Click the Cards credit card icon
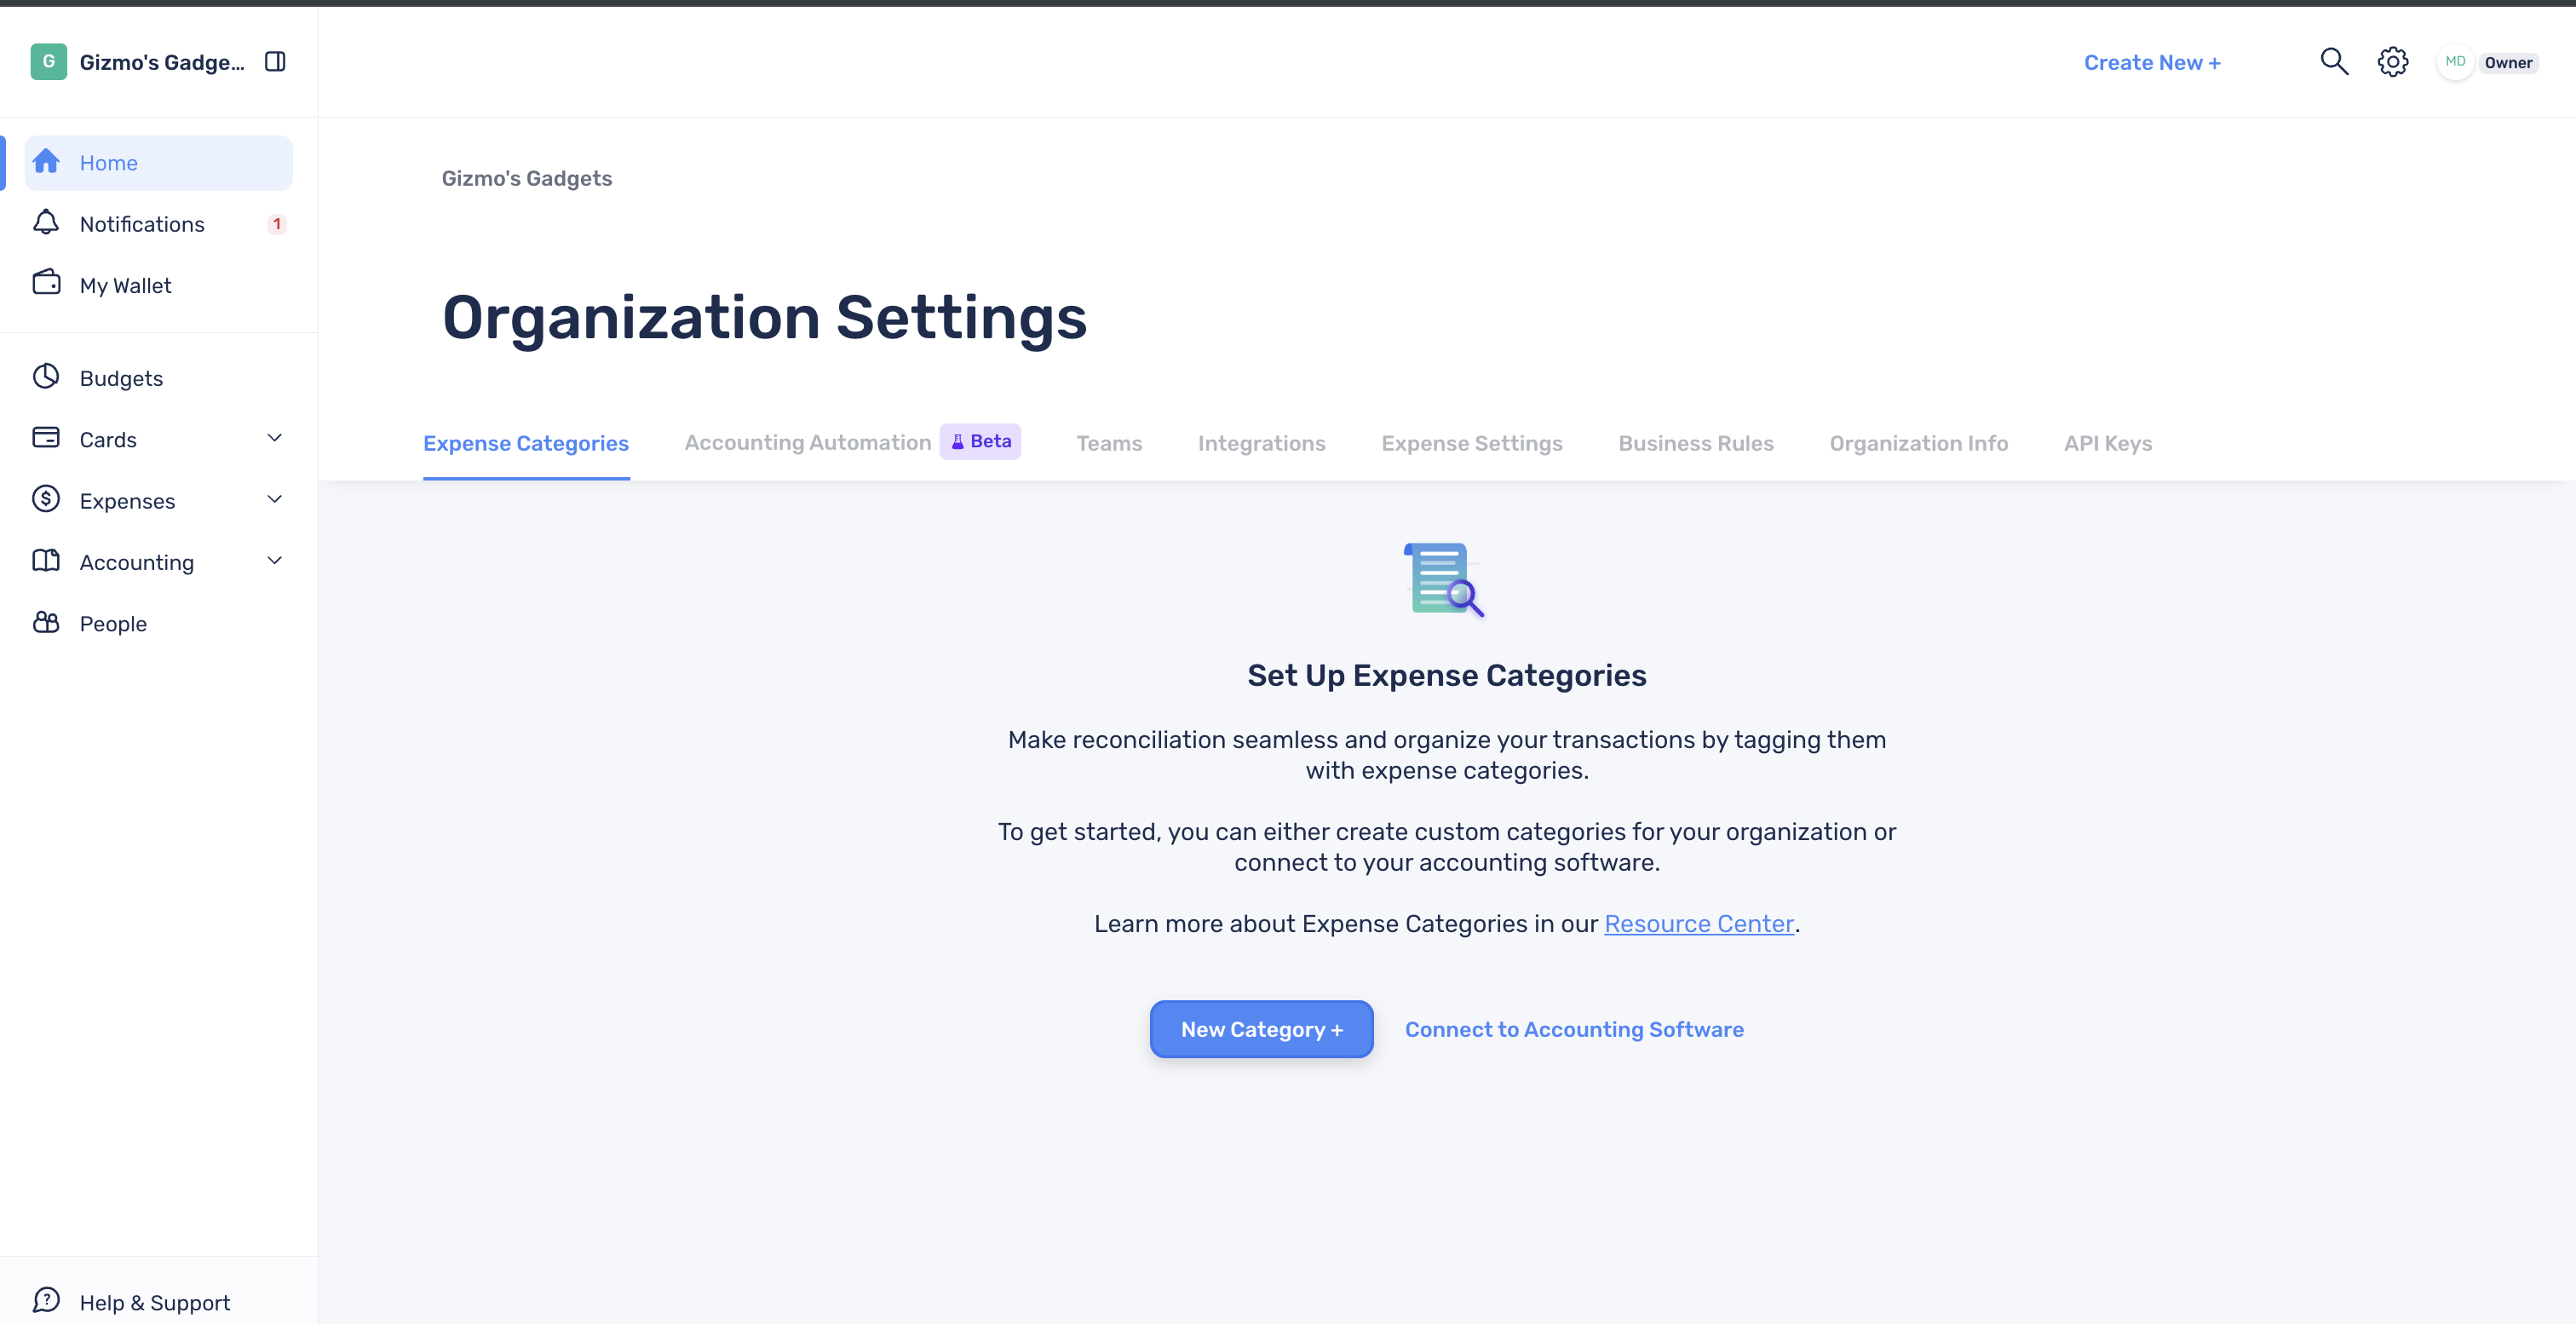This screenshot has height=1324, width=2576. [46, 438]
